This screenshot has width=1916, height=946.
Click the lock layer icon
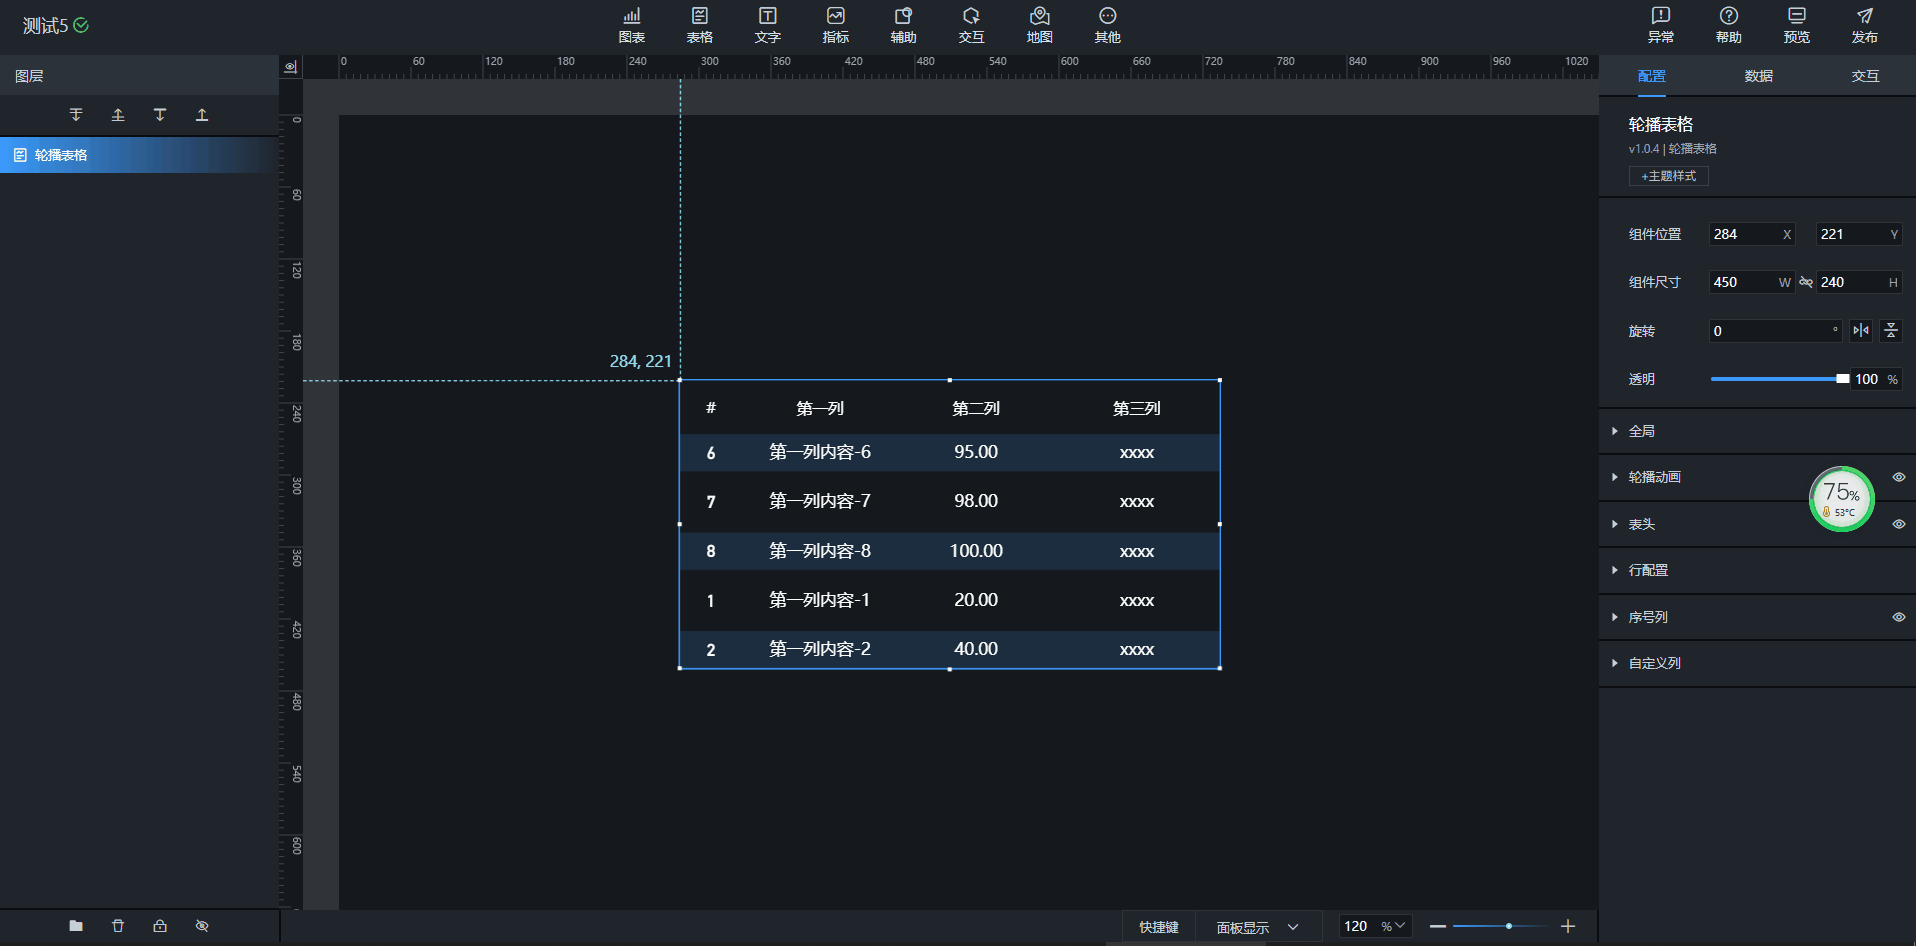(160, 926)
